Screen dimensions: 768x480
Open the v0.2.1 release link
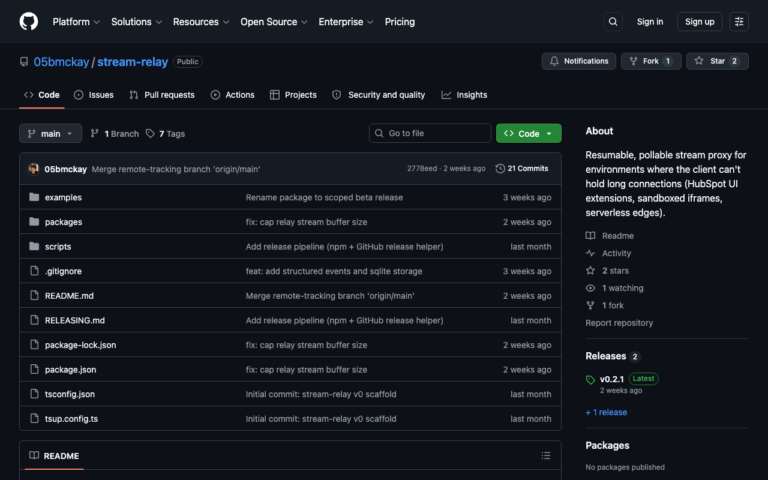[612, 379]
